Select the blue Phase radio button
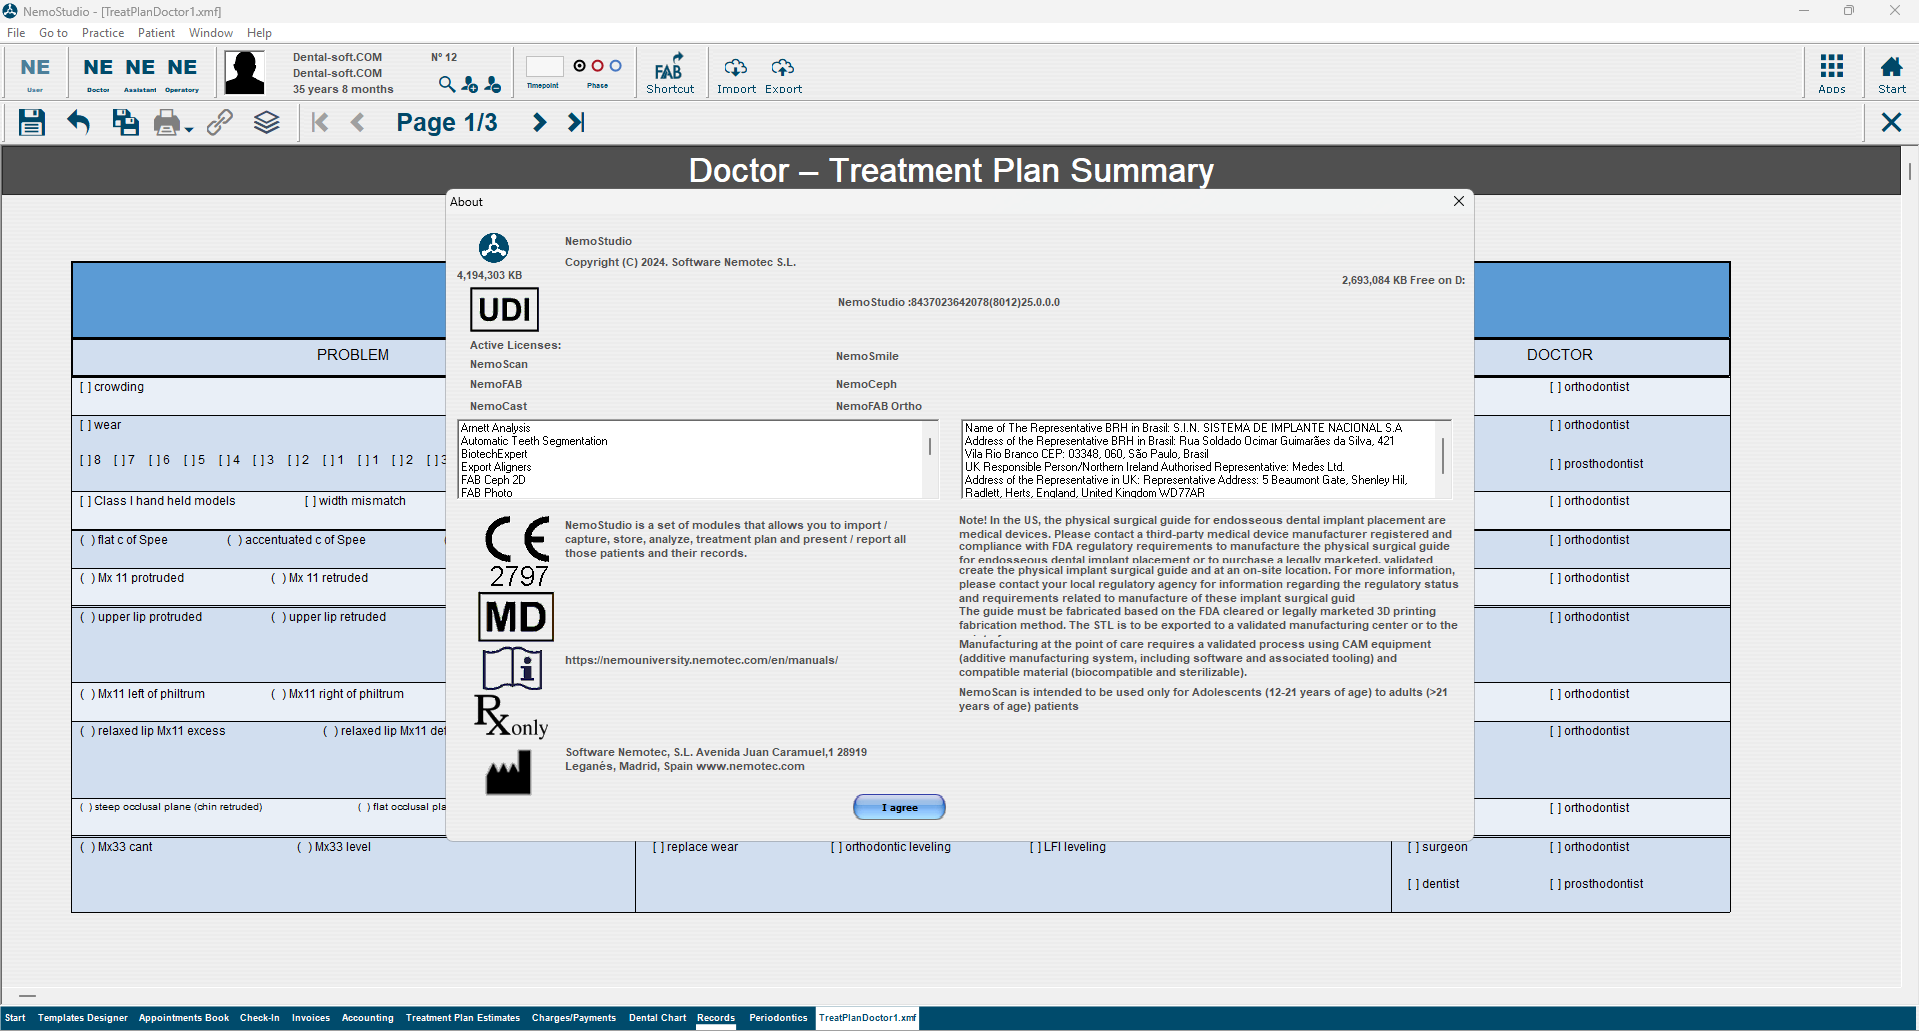The width and height of the screenshot is (1919, 1031). click(x=616, y=66)
